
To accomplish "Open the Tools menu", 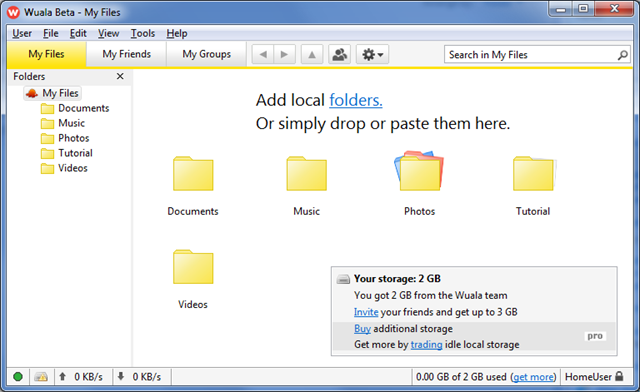I will 142,33.
